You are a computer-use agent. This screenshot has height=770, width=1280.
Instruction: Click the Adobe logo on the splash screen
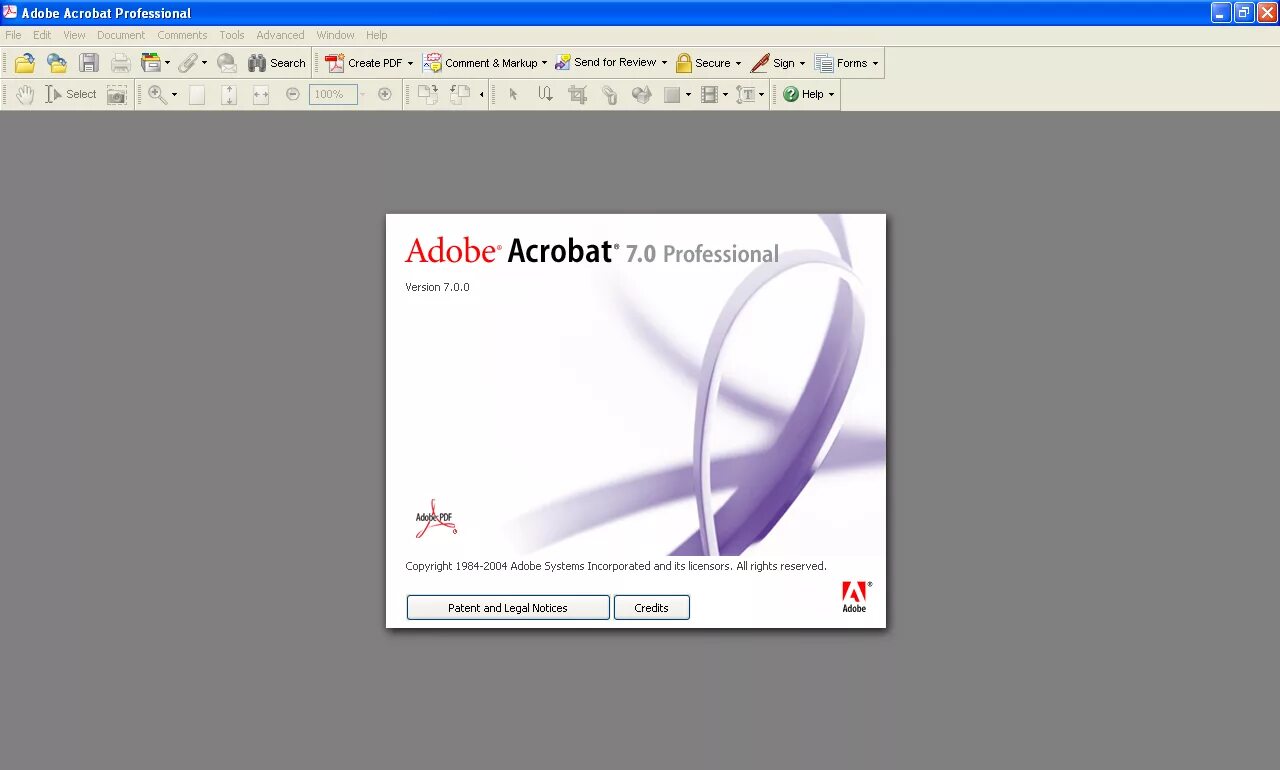855,597
